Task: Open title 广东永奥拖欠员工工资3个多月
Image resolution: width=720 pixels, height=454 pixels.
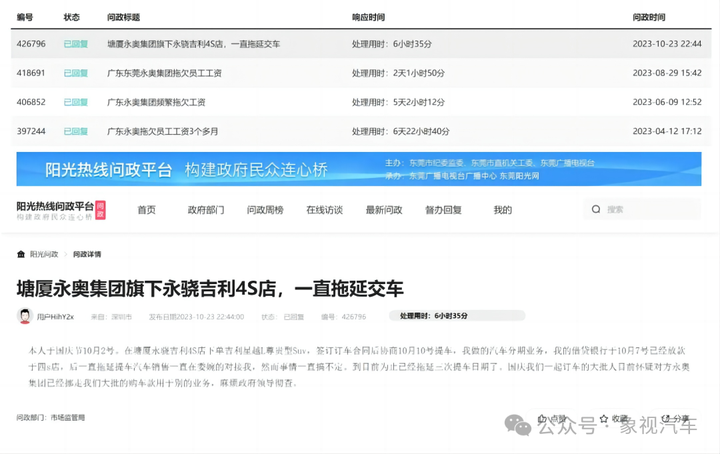Action: point(163,131)
